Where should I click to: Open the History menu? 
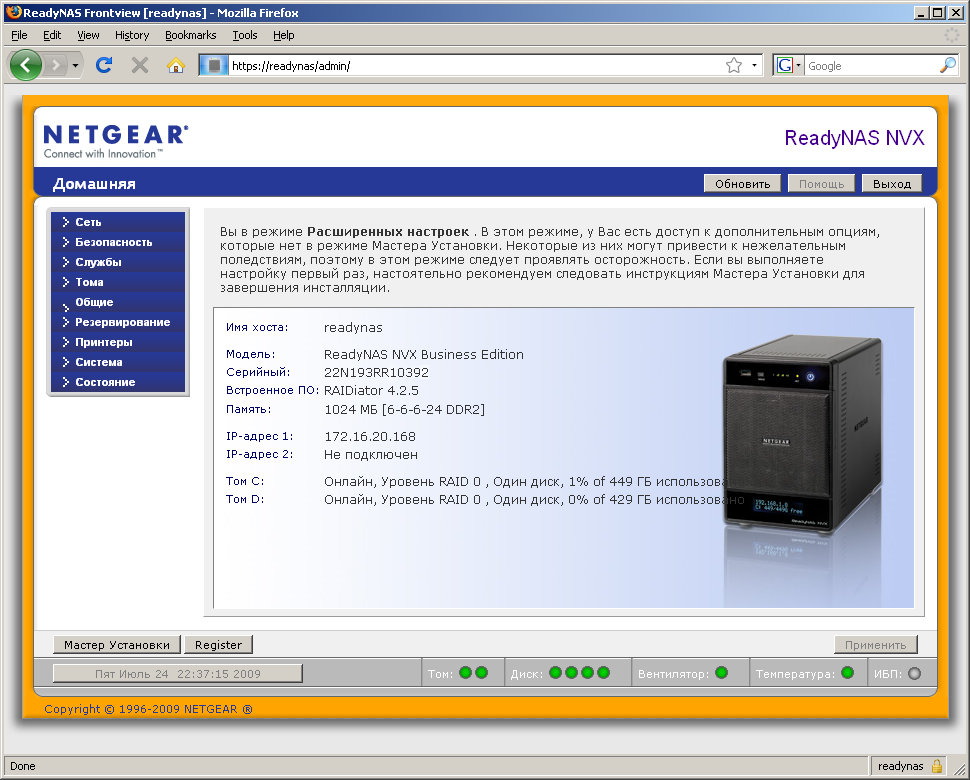click(132, 35)
